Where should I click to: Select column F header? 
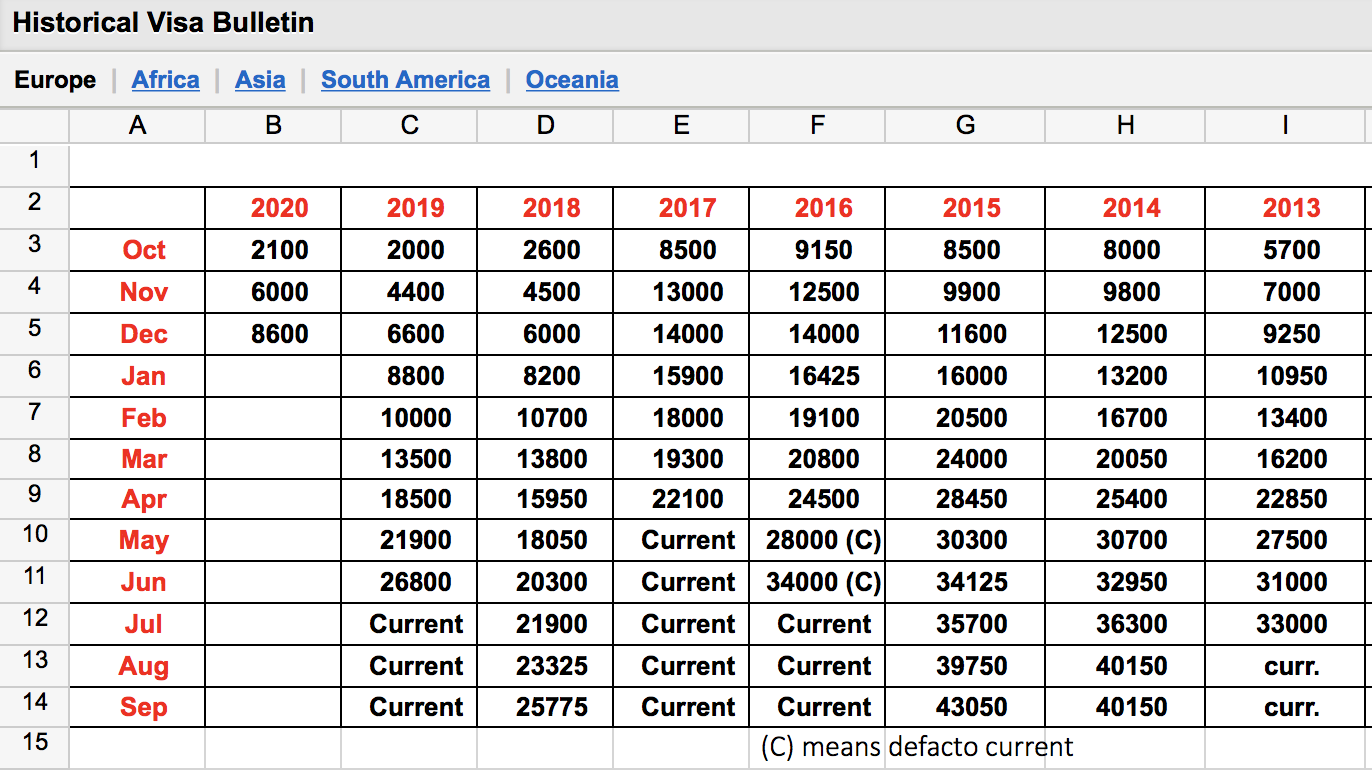pyautogui.click(x=817, y=126)
